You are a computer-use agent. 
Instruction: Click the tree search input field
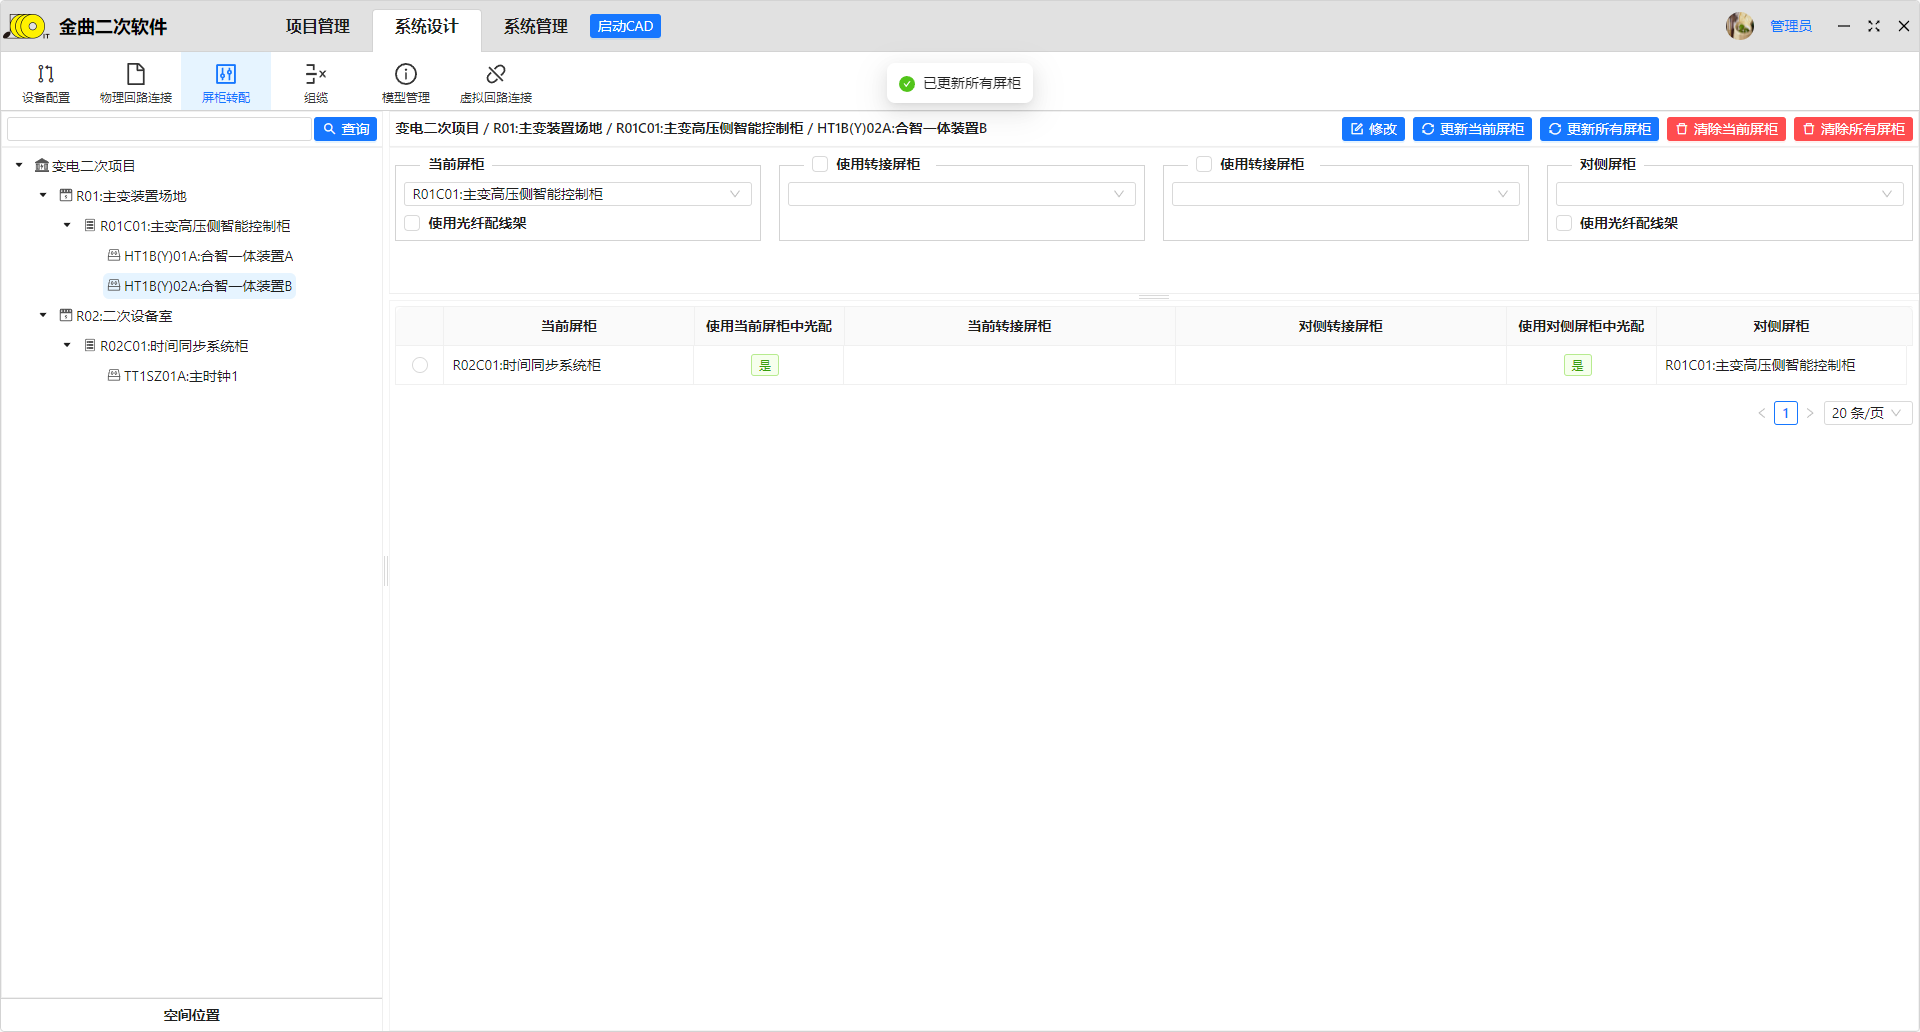click(x=159, y=129)
